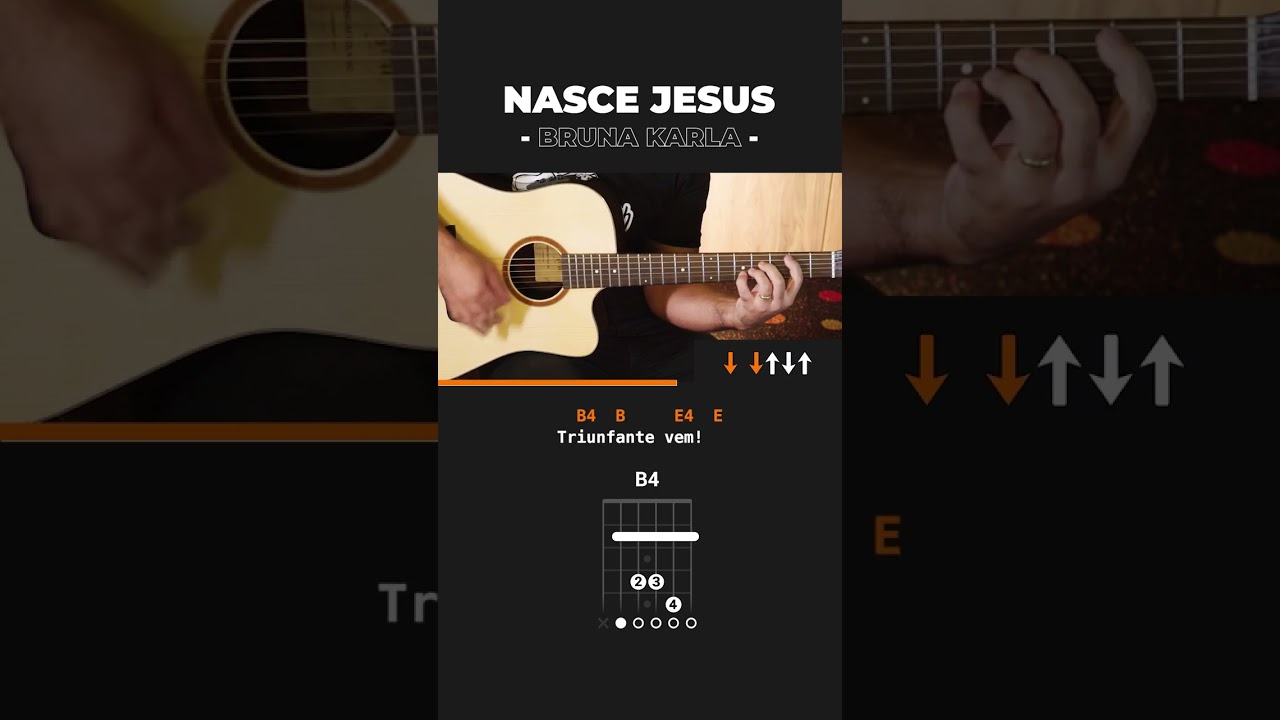Screen dimensions: 1280x720
Task: Click the white barre line on chord diagram
Action: (x=655, y=537)
